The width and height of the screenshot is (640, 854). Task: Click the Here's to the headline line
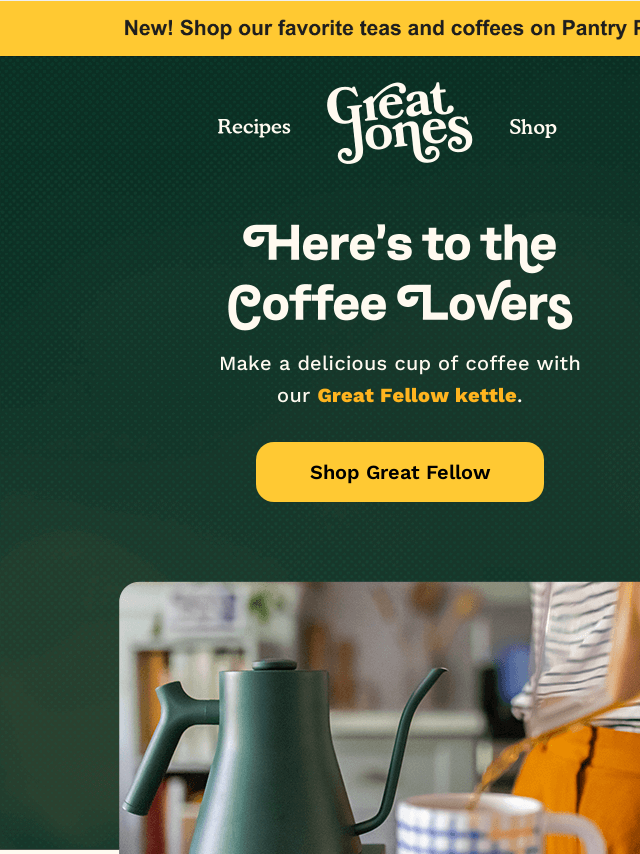(x=400, y=246)
